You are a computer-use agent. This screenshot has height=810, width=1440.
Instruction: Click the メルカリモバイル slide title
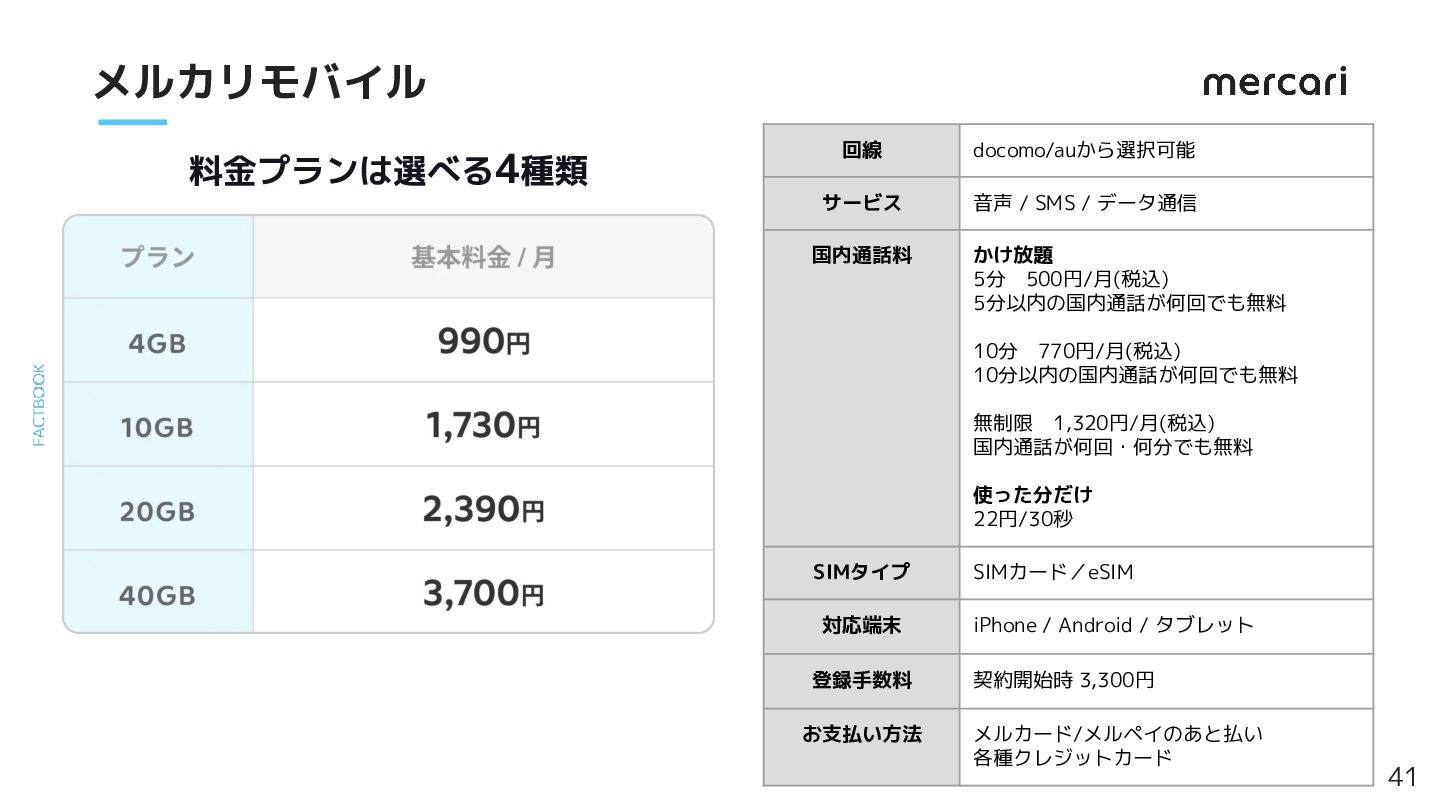pyautogui.click(x=259, y=82)
